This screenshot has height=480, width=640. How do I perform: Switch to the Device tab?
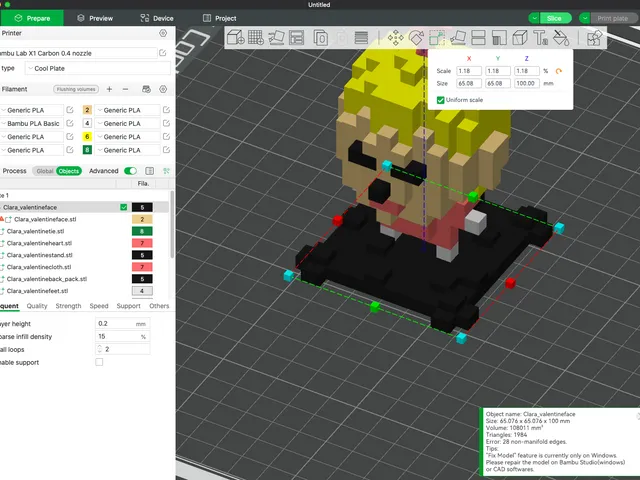tap(157, 18)
